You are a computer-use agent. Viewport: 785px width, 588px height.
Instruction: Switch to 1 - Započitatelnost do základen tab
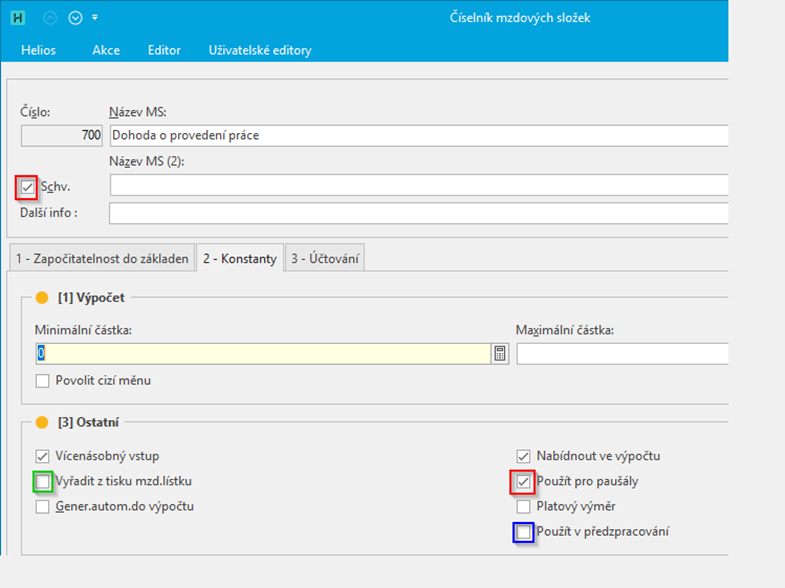101,259
